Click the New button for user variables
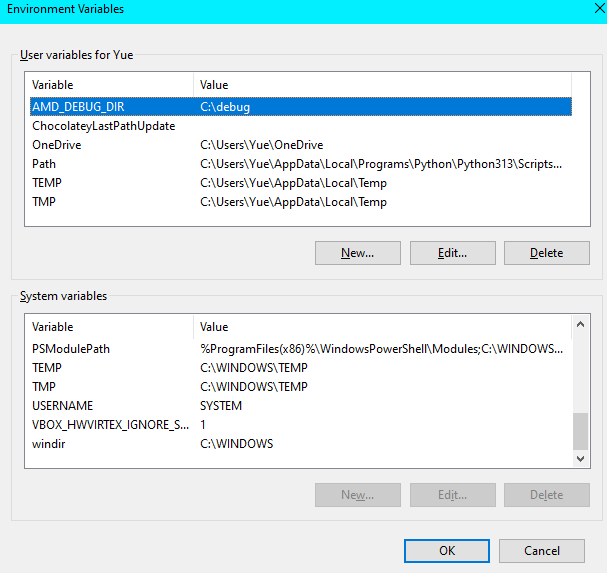This screenshot has height=573, width=607. pyautogui.click(x=357, y=253)
